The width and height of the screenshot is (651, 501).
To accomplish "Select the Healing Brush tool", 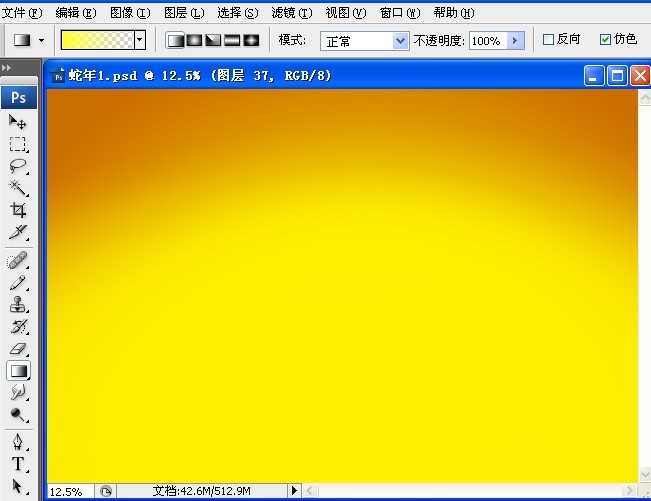I will click(x=17, y=261).
